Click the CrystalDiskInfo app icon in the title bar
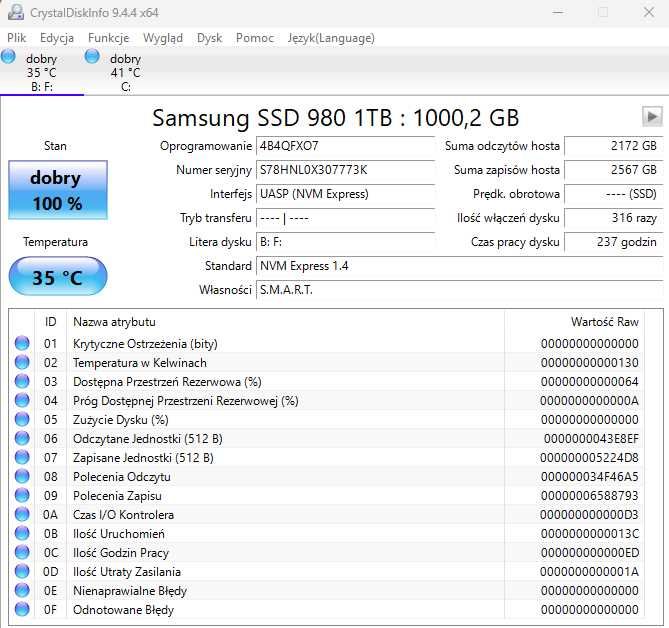The image size is (669, 628). pos(16,12)
